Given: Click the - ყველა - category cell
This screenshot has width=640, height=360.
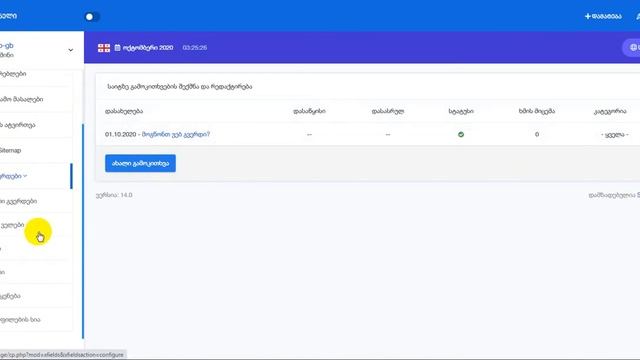Looking at the screenshot, I should pyautogui.click(x=614, y=134).
